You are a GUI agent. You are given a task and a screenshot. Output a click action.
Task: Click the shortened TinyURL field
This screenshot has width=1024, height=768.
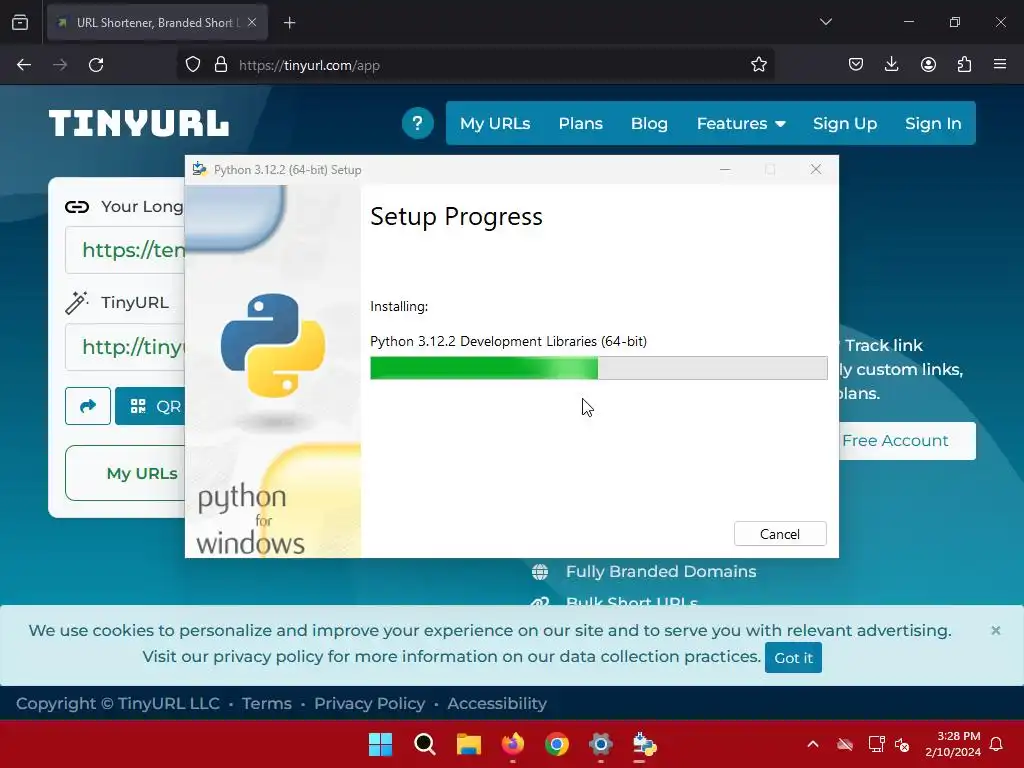125,347
